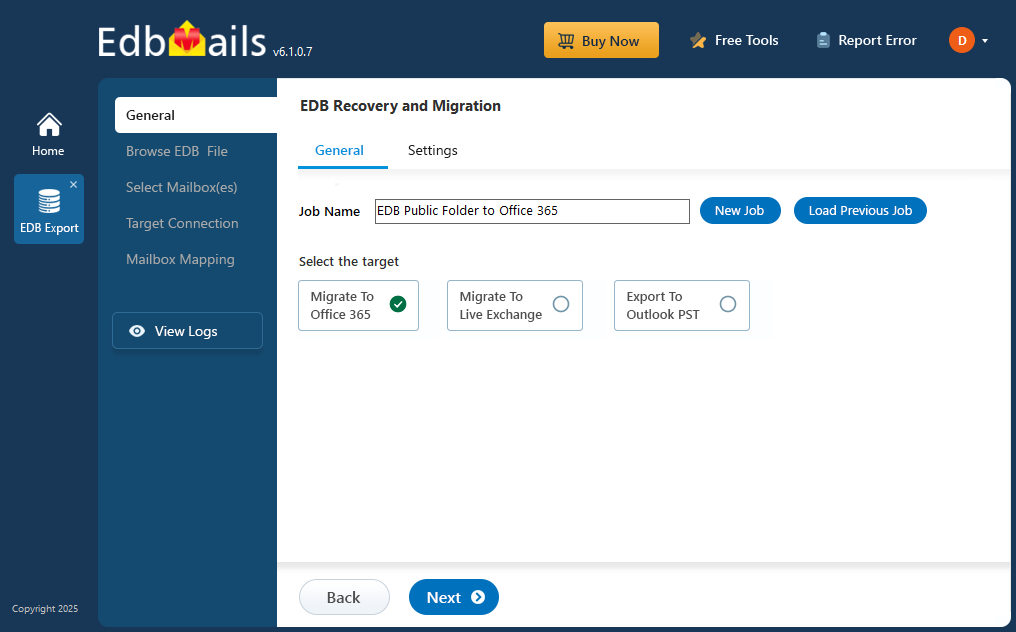1016x632 pixels.
Task: Click the New Job button
Action: (740, 211)
